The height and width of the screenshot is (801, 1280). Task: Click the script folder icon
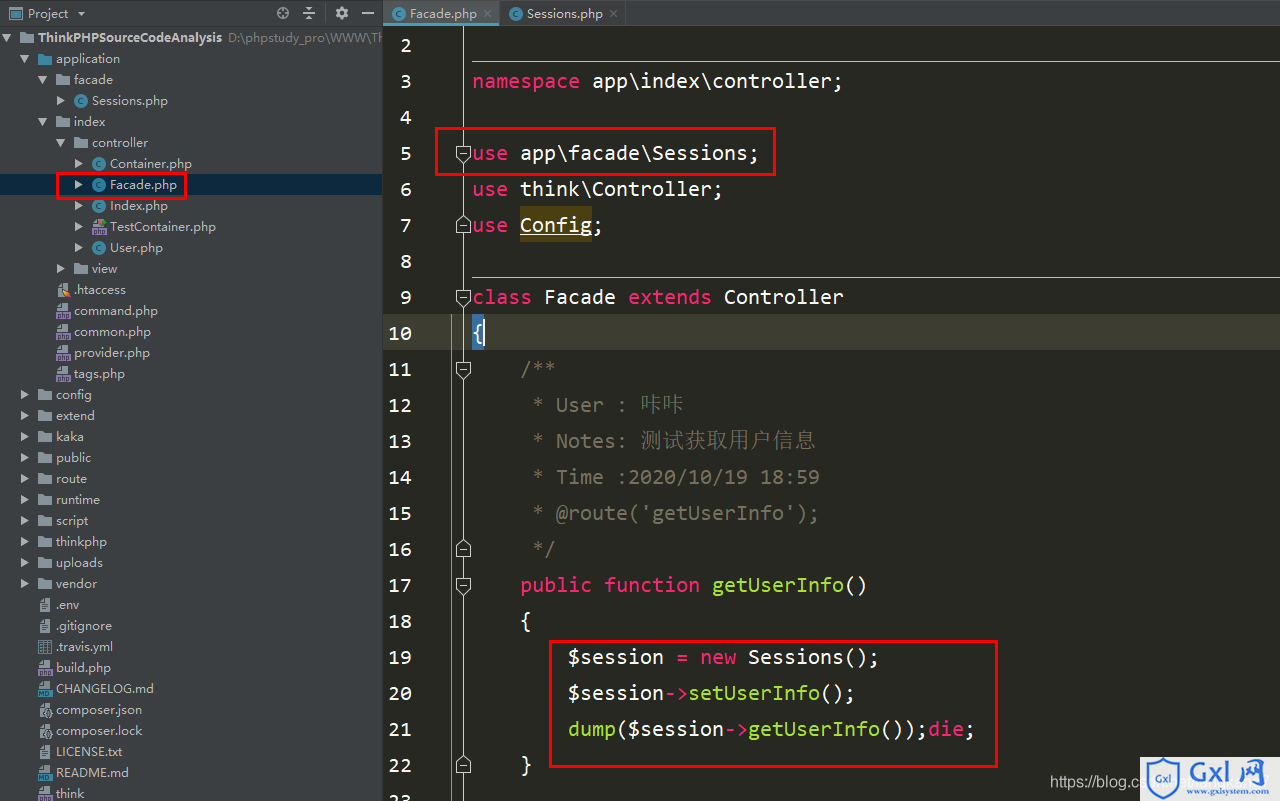[x=45, y=521]
